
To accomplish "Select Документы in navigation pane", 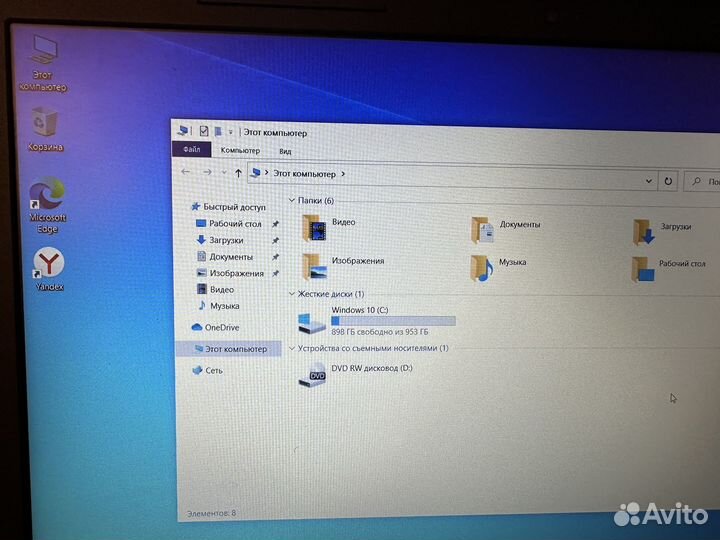I will click(x=225, y=257).
